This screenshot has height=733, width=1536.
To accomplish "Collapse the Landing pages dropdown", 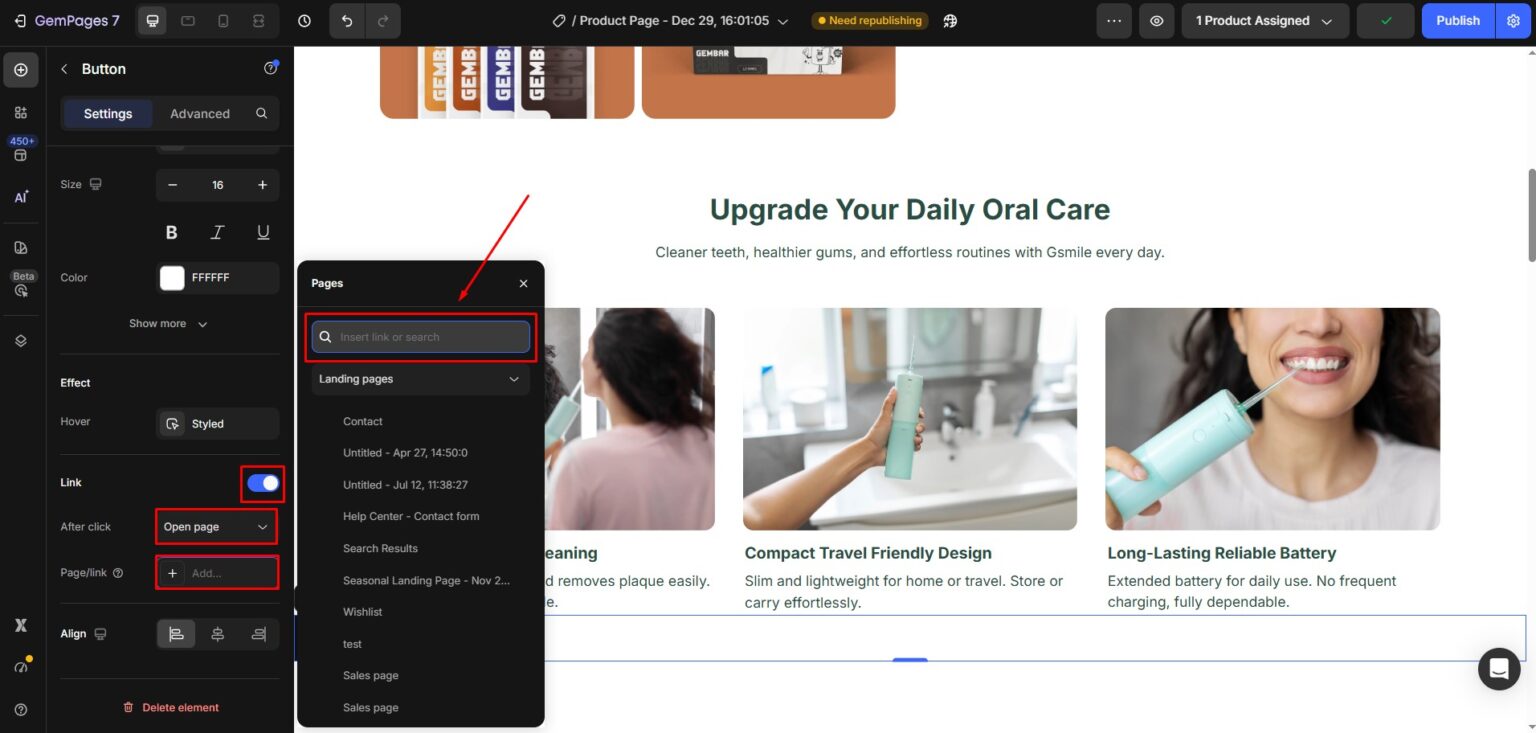I will (420, 379).
